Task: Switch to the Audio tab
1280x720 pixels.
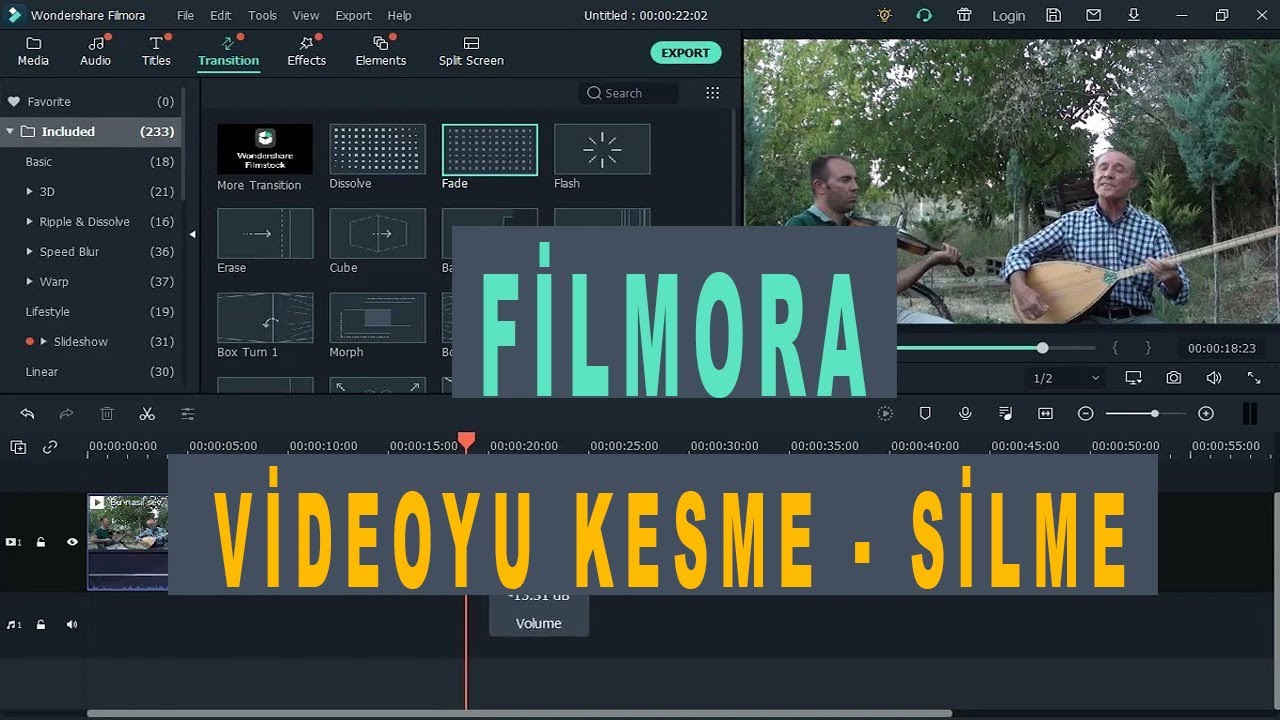Action: [96, 52]
